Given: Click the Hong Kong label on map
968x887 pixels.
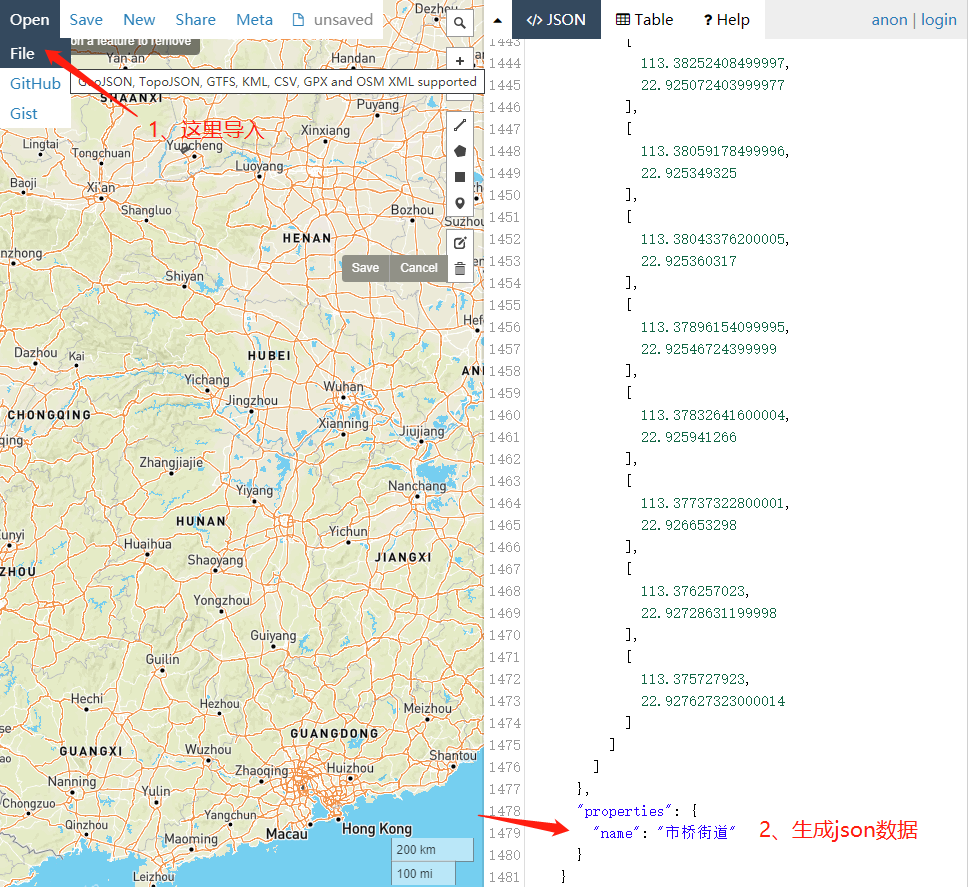Looking at the screenshot, I should (377, 828).
